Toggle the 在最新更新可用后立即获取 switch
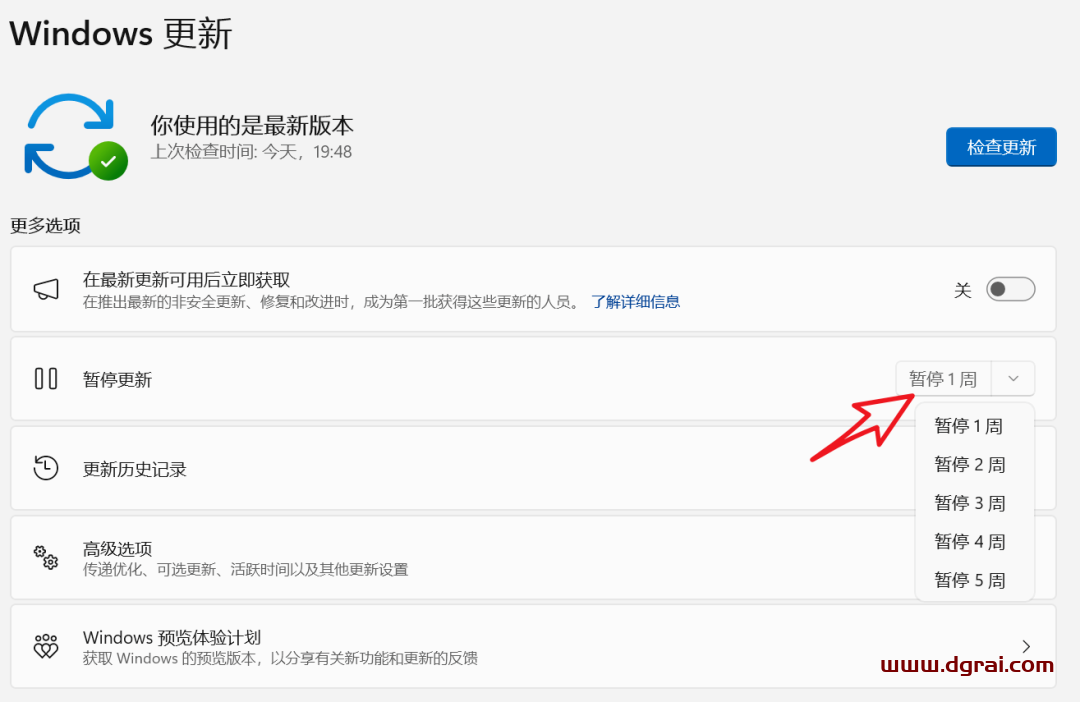The height and width of the screenshot is (702, 1080). [x=1010, y=289]
